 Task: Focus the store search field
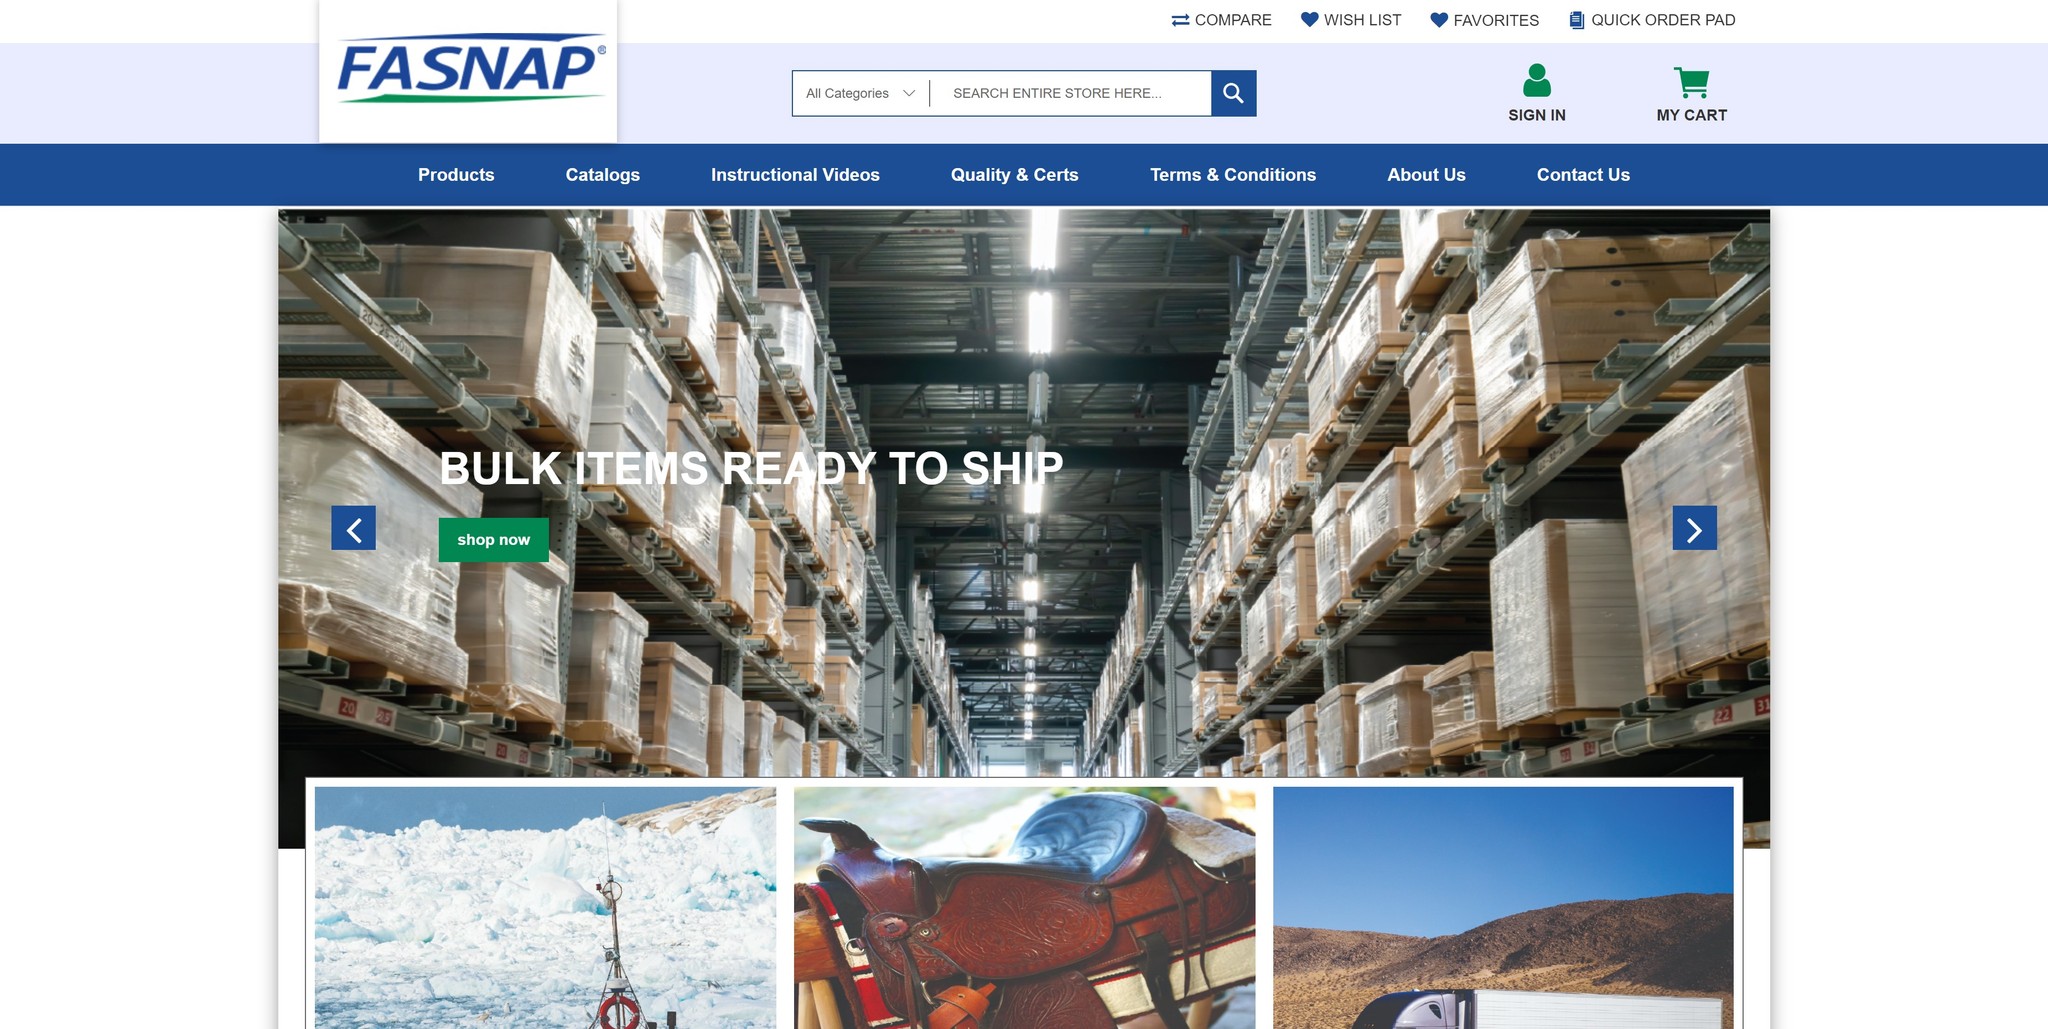coord(1072,93)
